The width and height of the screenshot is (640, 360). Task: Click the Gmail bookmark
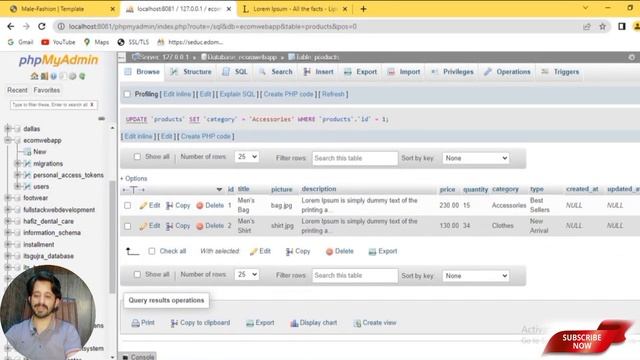(x=20, y=42)
